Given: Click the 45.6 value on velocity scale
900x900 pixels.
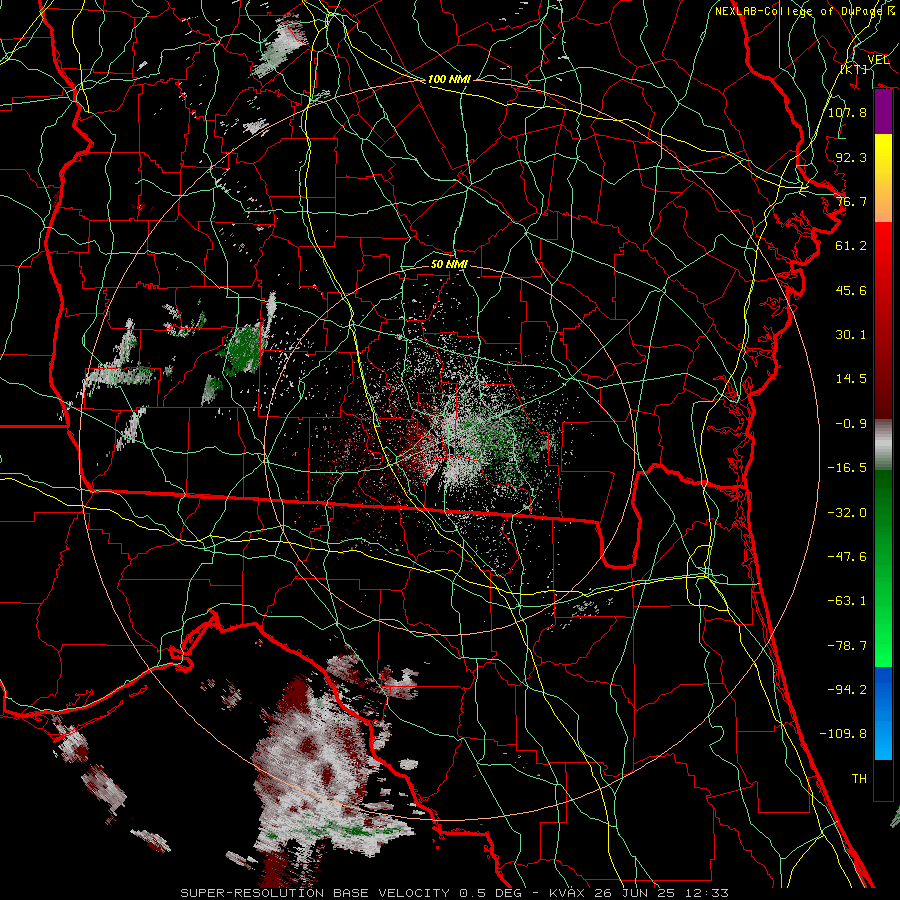Looking at the screenshot, I should point(851,290).
